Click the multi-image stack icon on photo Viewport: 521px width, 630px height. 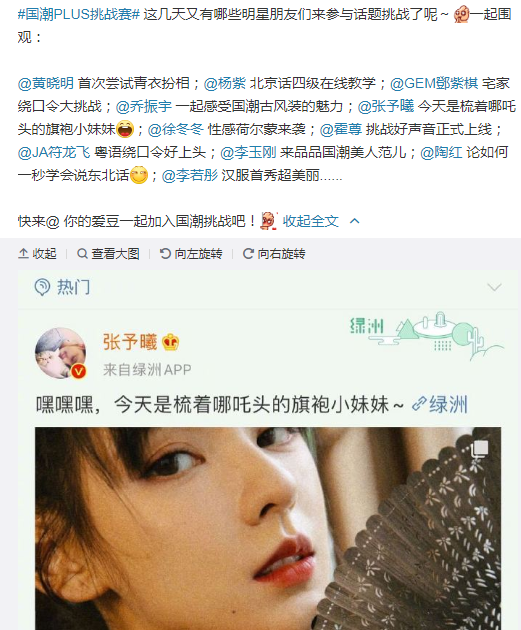pyautogui.click(x=480, y=448)
